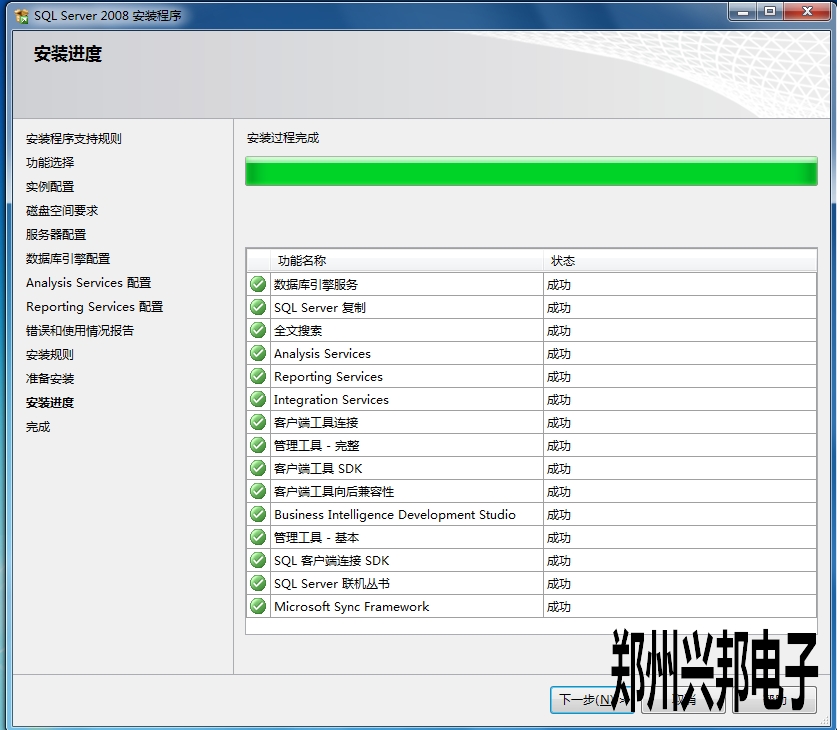The height and width of the screenshot is (730, 837).
Task: Click the success icon for SQL Server 复制
Action: [258, 307]
